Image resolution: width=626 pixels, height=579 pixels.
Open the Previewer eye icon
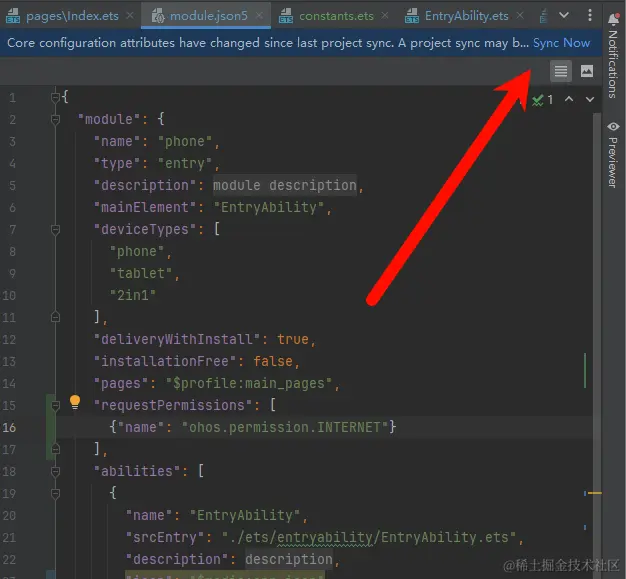pyautogui.click(x=613, y=127)
